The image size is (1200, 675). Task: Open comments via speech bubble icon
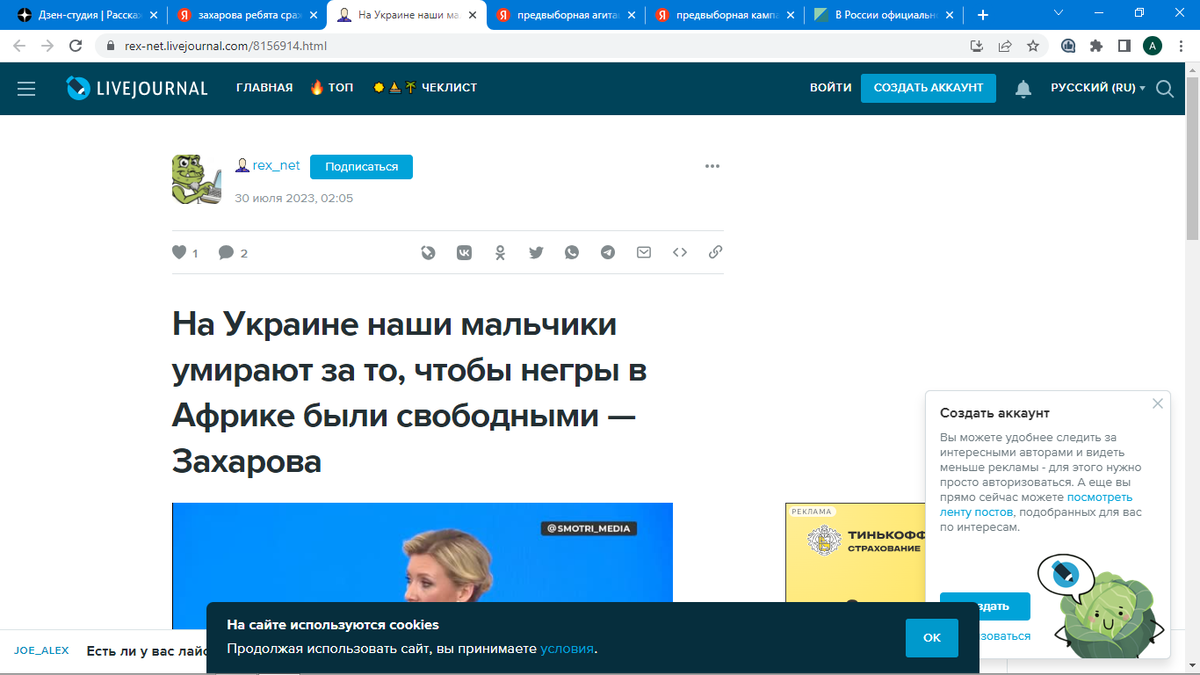click(226, 253)
